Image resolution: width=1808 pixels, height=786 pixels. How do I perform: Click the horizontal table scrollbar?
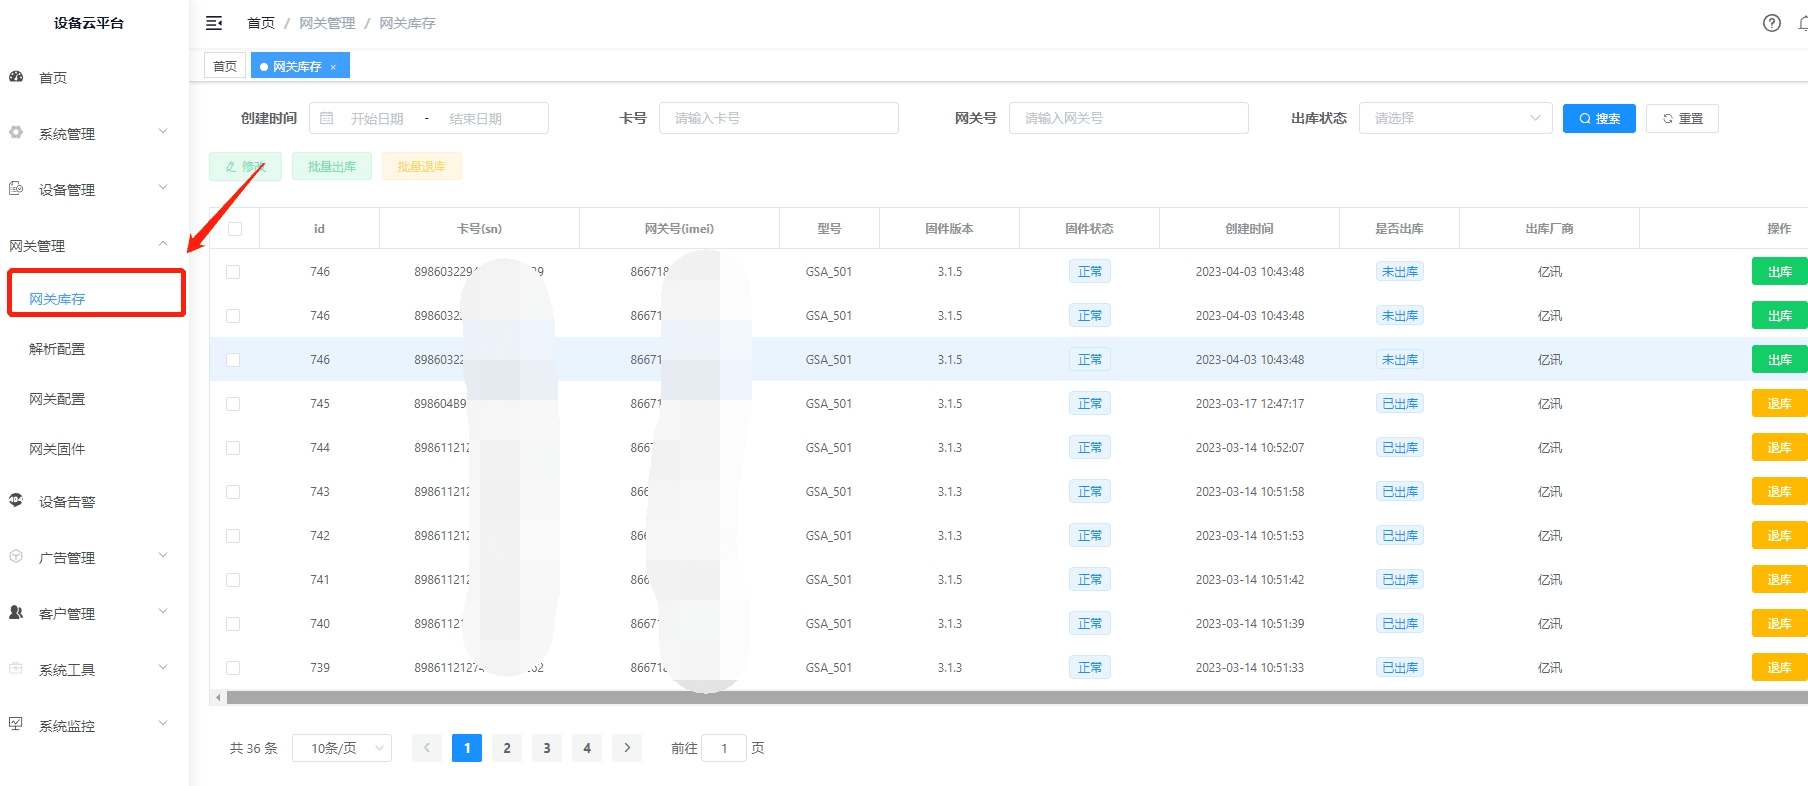coord(1000,697)
